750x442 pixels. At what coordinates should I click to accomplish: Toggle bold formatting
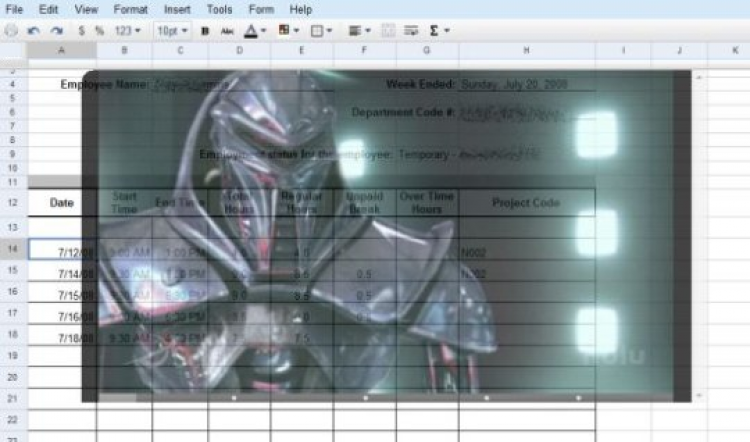point(205,31)
